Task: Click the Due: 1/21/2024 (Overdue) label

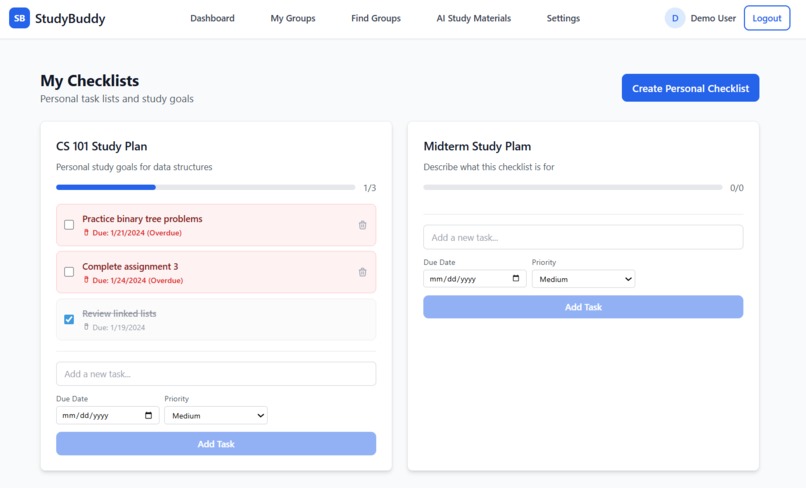Action: click(137, 233)
